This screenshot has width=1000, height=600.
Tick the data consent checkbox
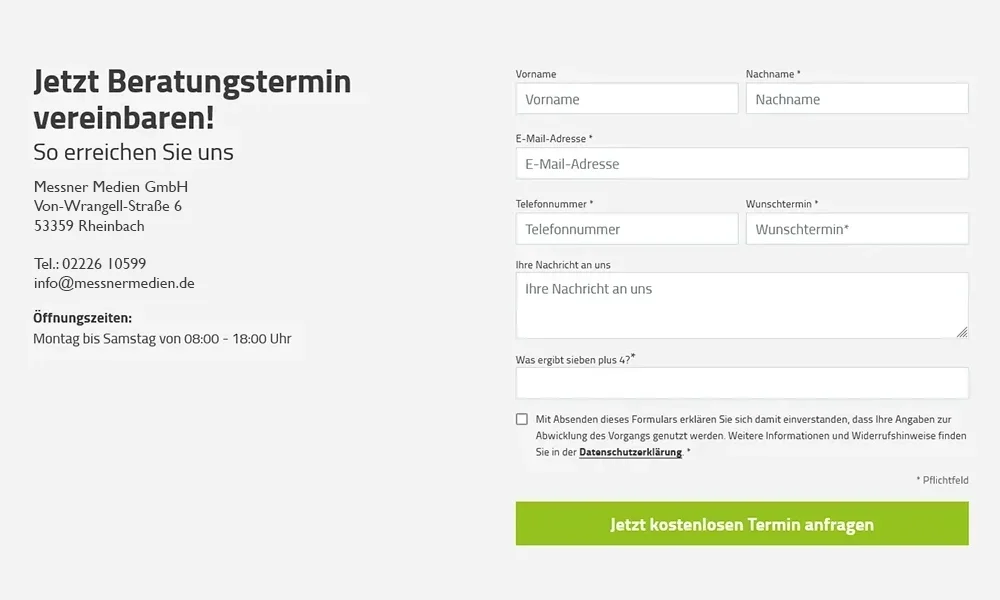click(x=522, y=419)
